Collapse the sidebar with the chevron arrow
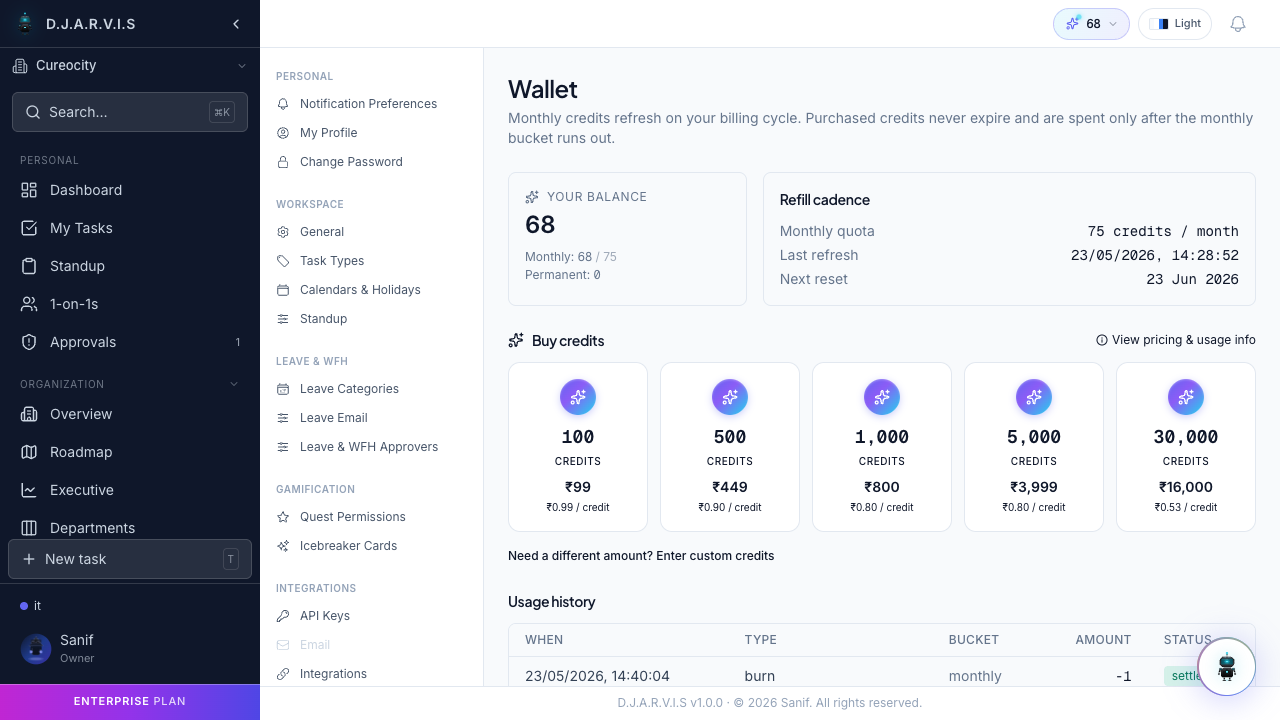The image size is (1280, 720). point(236,24)
